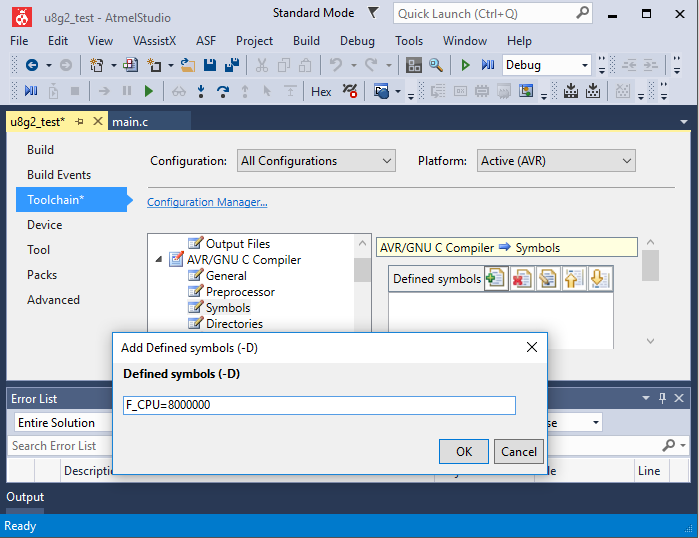
Task: Click the Defined symbols text field
Action: point(319,405)
